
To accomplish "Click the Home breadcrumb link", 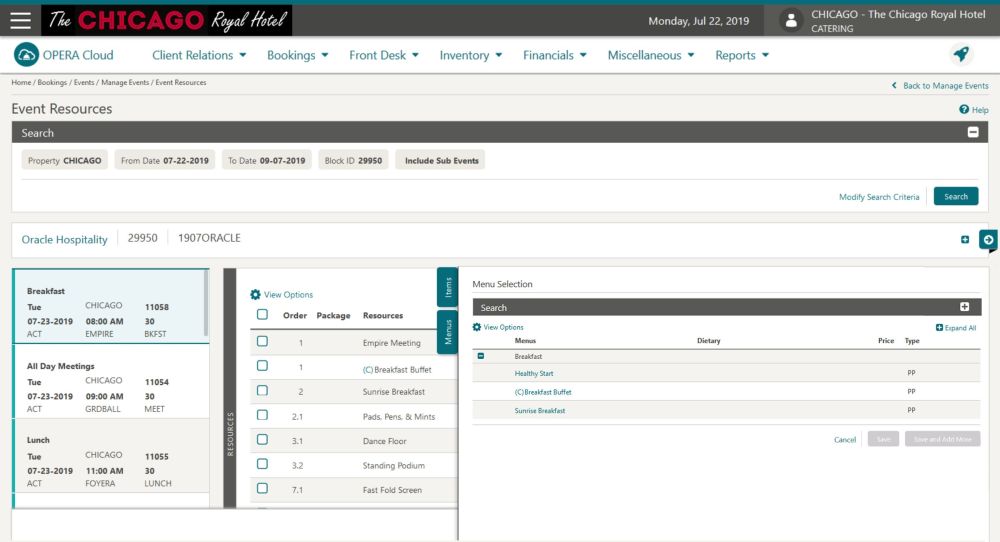I will pos(21,82).
